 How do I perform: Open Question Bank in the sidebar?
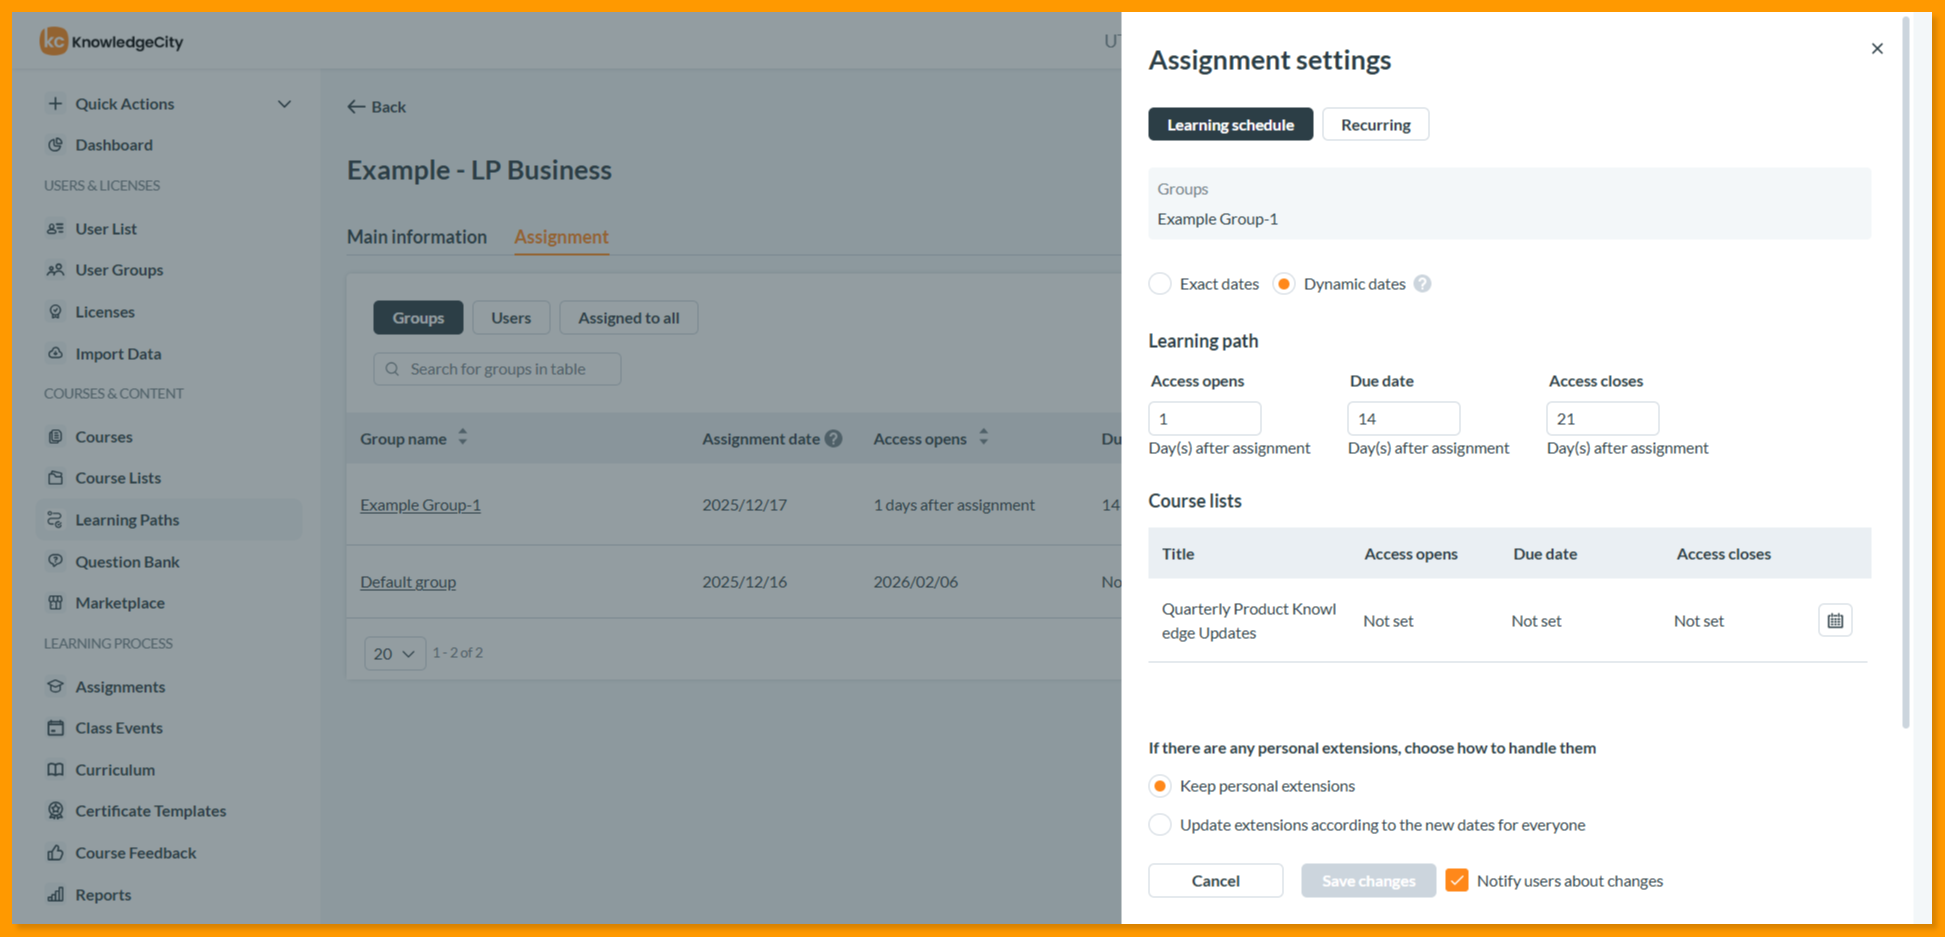[127, 562]
